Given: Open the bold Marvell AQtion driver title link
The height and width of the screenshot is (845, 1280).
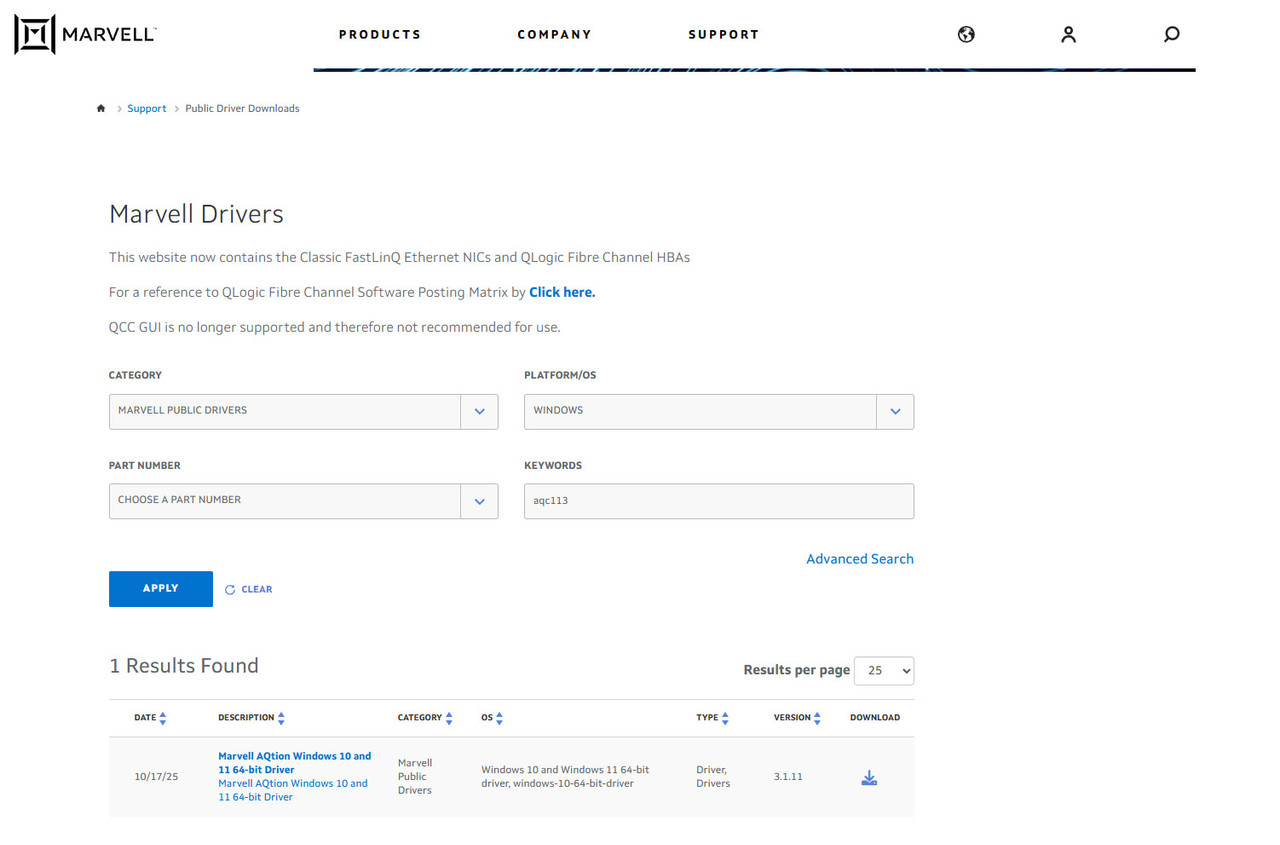Looking at the screenshot, I should click(x=295, y=763).
